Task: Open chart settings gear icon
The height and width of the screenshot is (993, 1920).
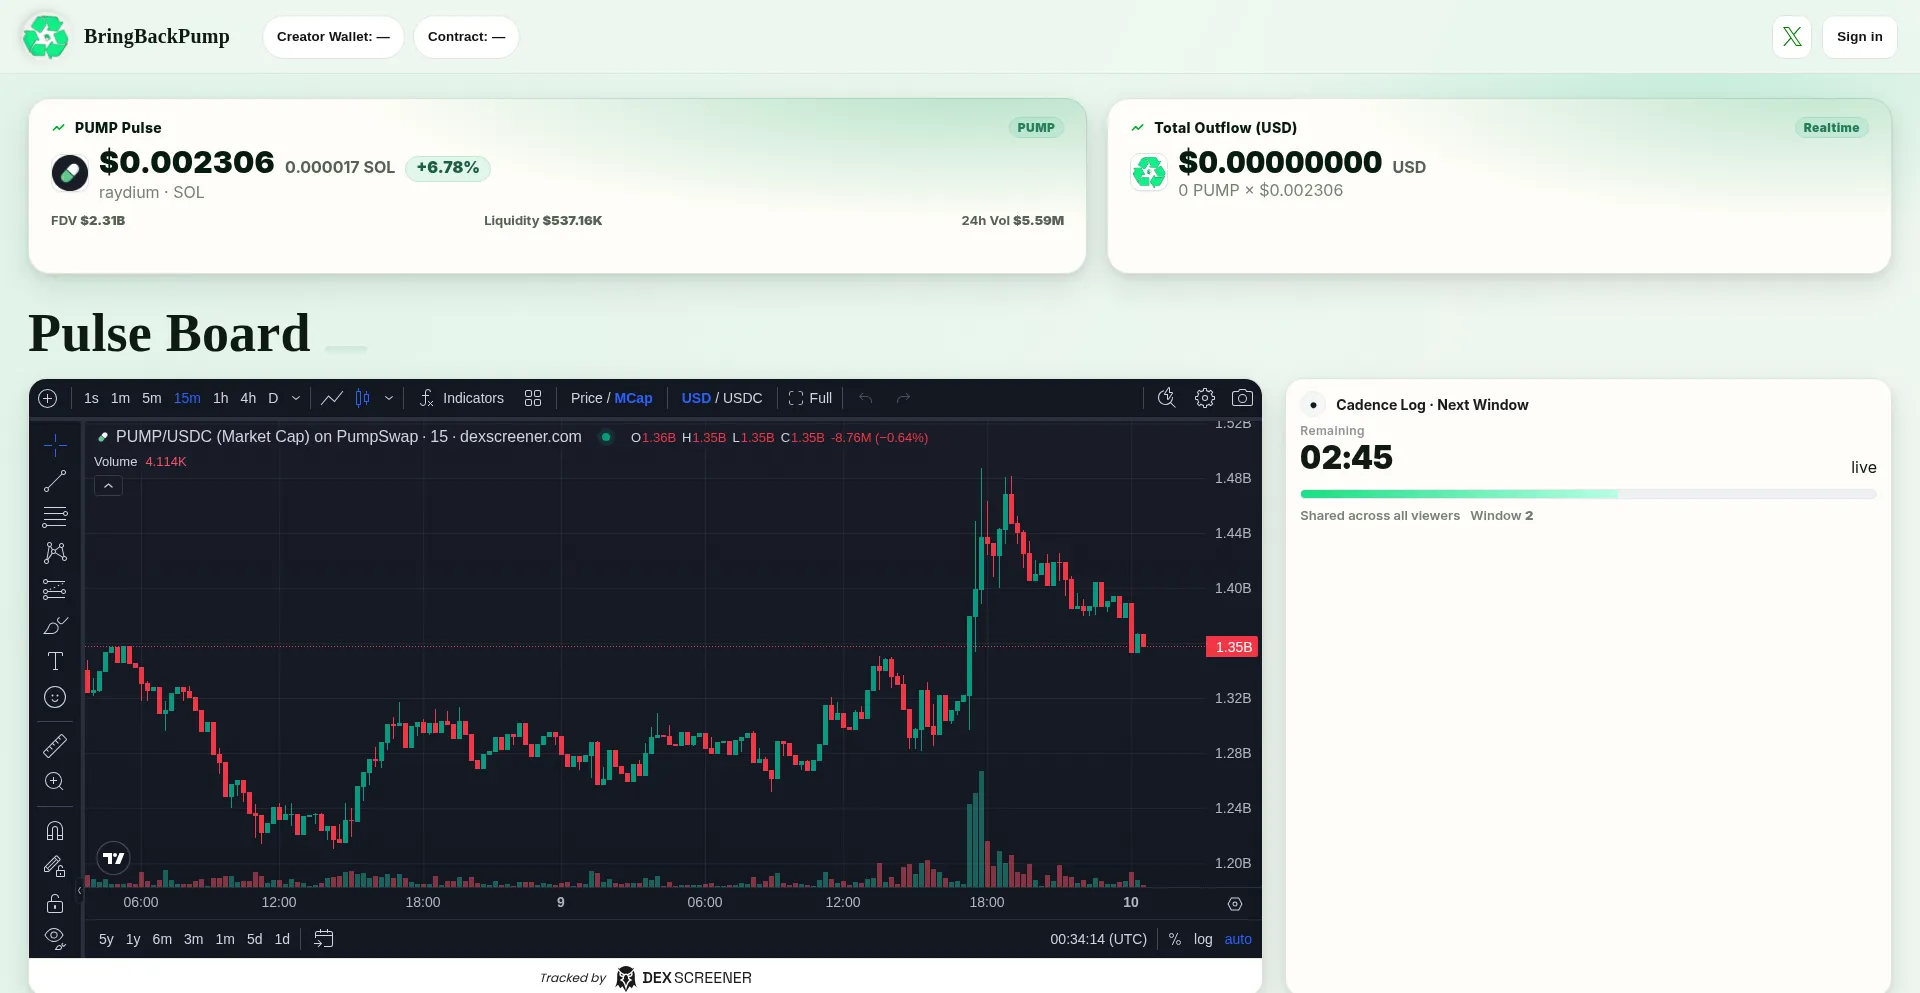Action: 1205,398
